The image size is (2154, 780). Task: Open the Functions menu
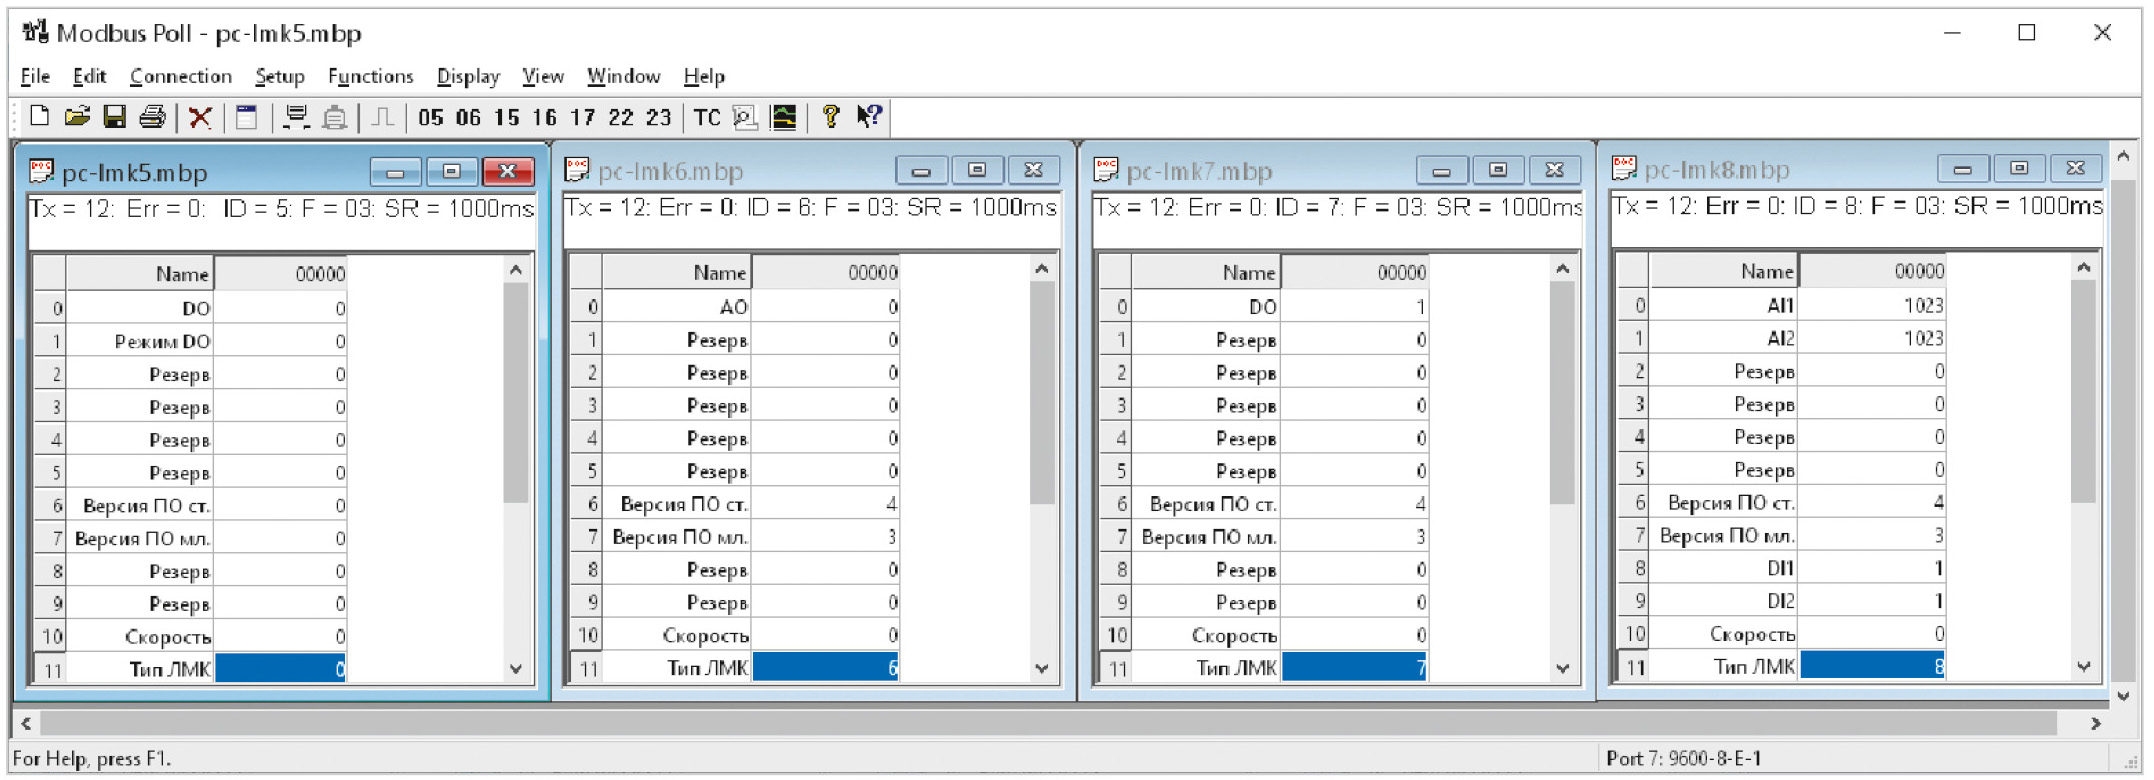tap(370, 77)
